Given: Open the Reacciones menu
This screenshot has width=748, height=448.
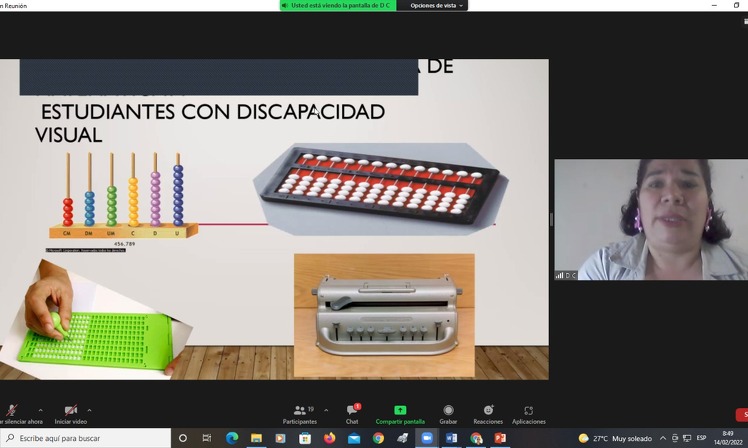Looking at the screenshot, I should pyautogui.click(x=488, y=414).
